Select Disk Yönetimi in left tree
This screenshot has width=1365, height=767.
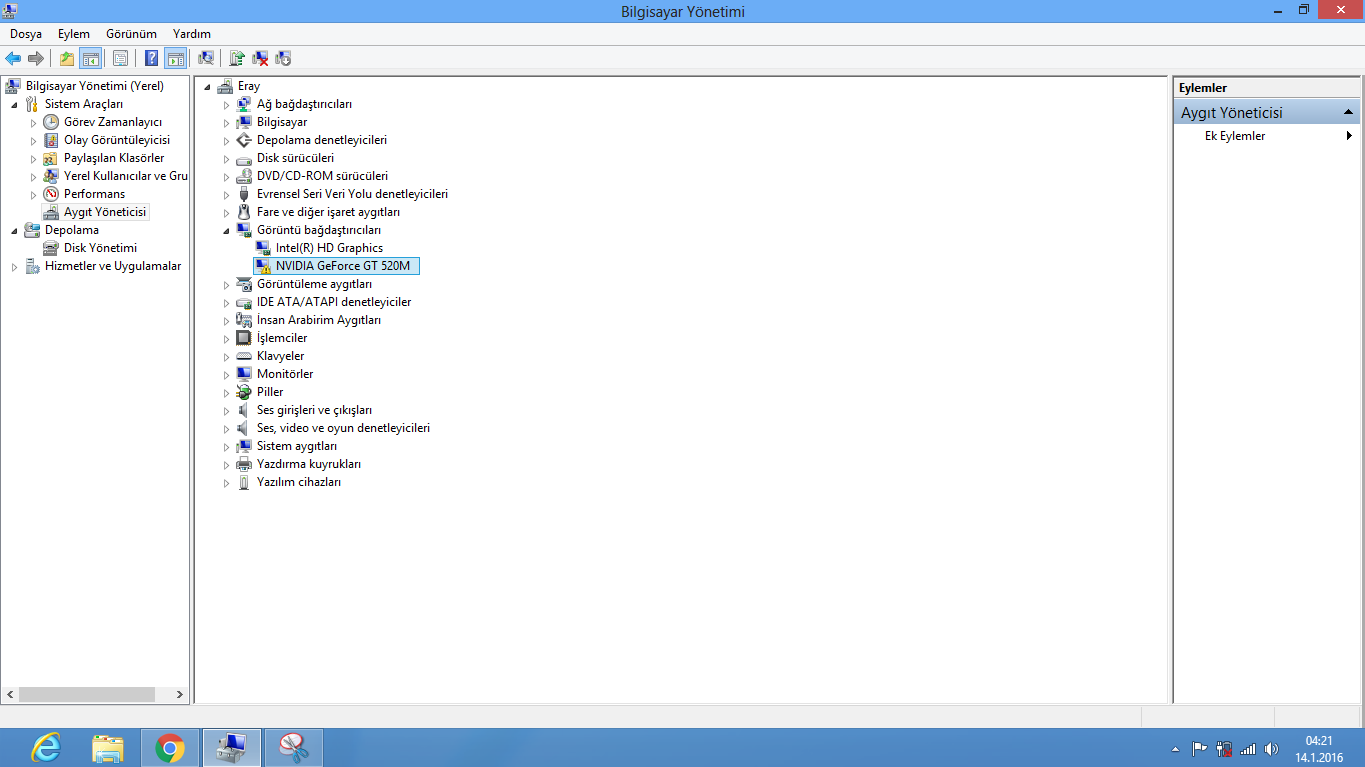pos(100,248)
